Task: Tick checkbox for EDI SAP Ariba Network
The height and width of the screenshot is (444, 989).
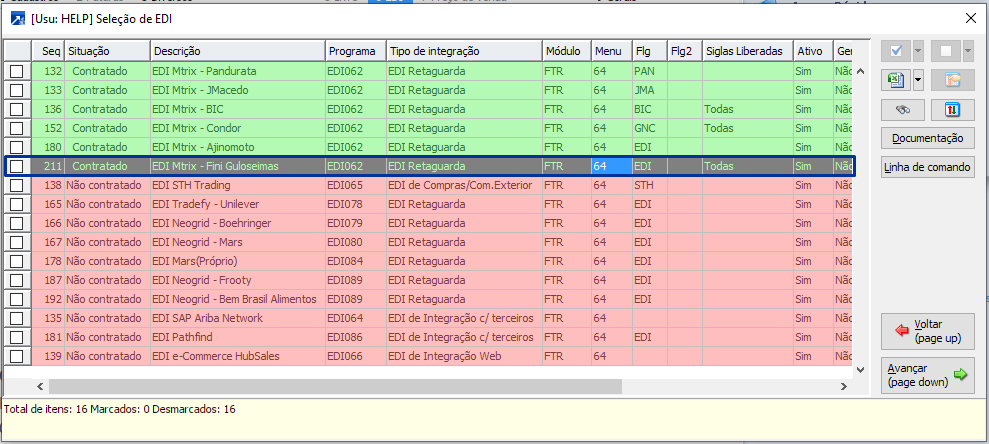Action: (x=17, y=318)
